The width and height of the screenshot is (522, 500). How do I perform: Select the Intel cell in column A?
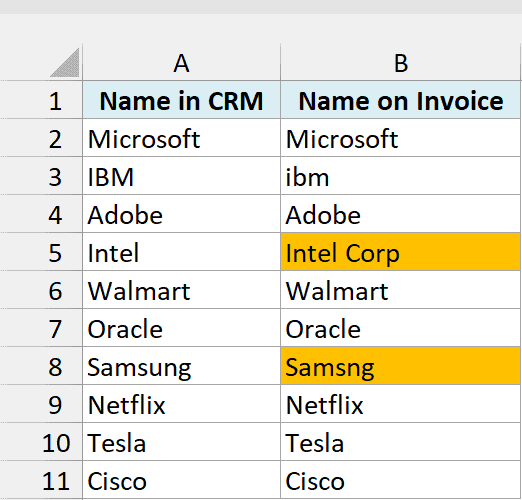pyautogui.click(x=182, y=252)
